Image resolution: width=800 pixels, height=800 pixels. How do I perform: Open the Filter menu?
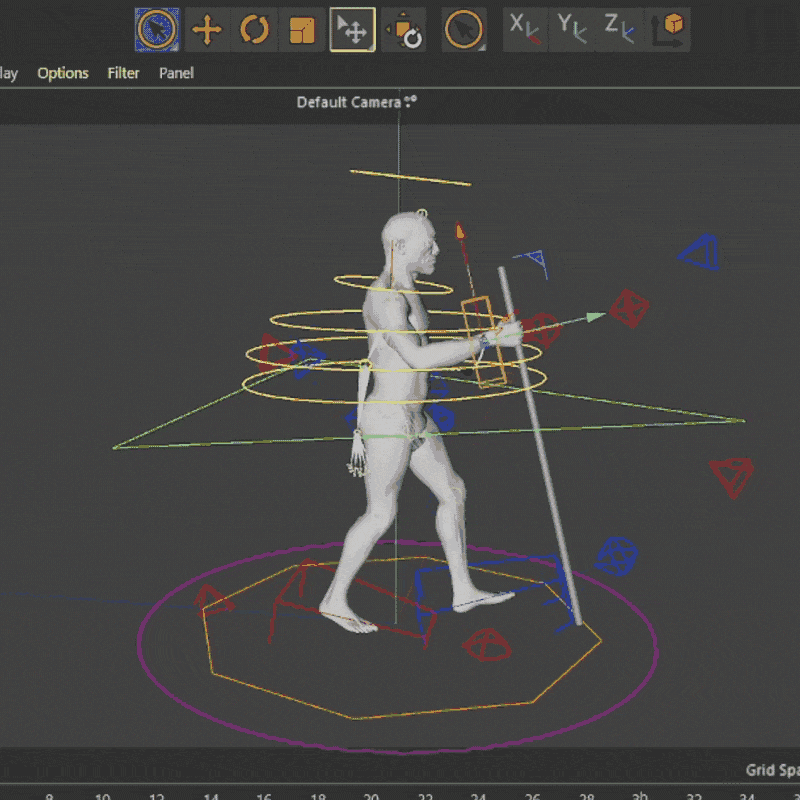tap(124, 73)
